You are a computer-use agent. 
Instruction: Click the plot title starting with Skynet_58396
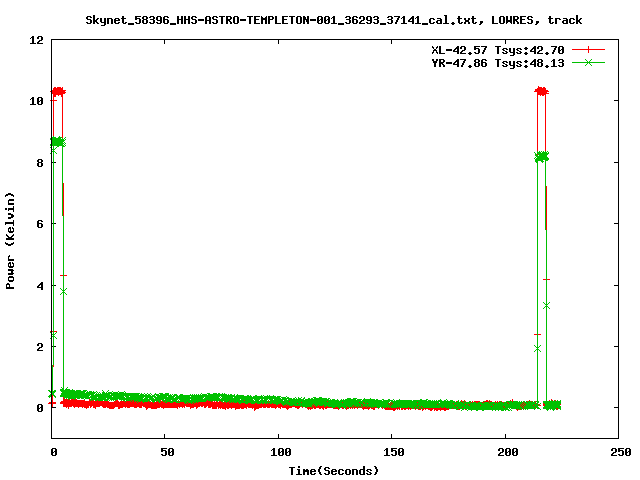click(x=333, y=20)
